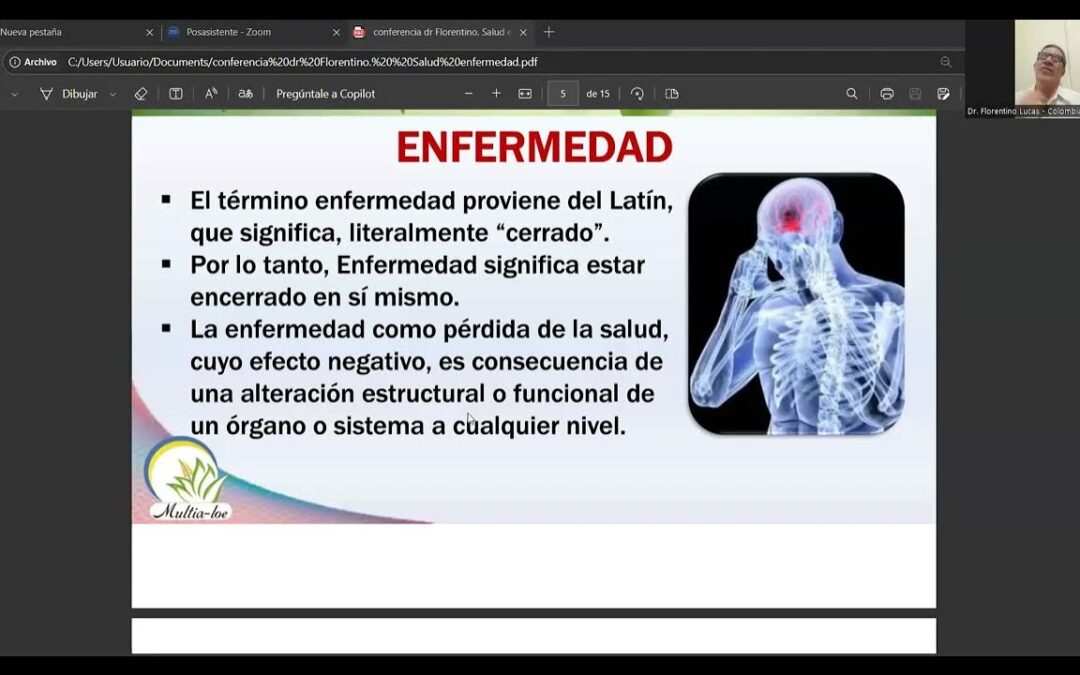Open a new browser tab

tap(549, 32)
